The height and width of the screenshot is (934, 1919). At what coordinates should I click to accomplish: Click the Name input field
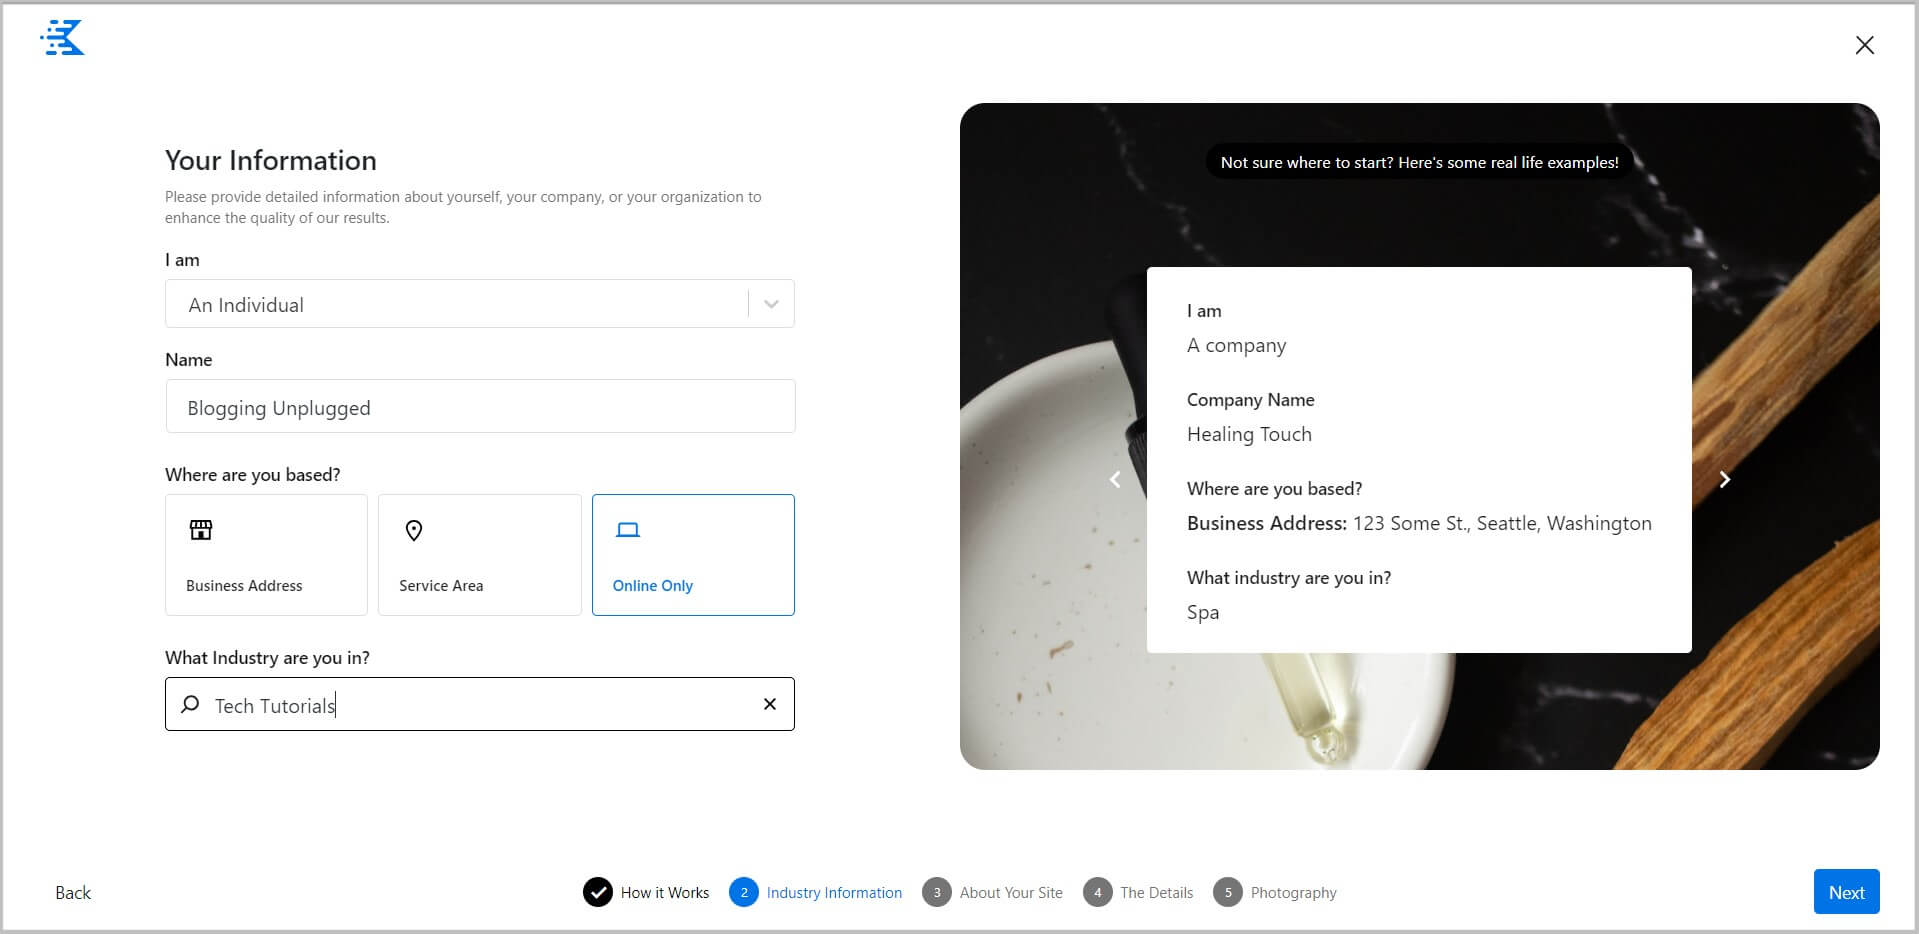tap(480, 407)
